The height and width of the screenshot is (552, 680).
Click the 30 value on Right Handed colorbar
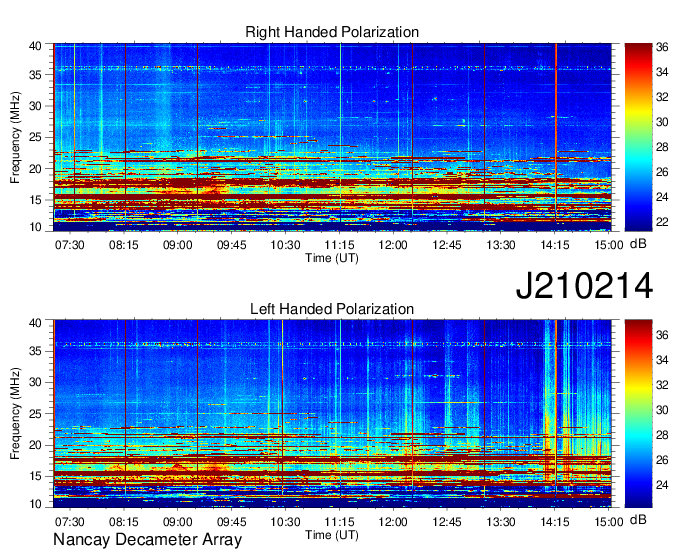tap(662, 122)
